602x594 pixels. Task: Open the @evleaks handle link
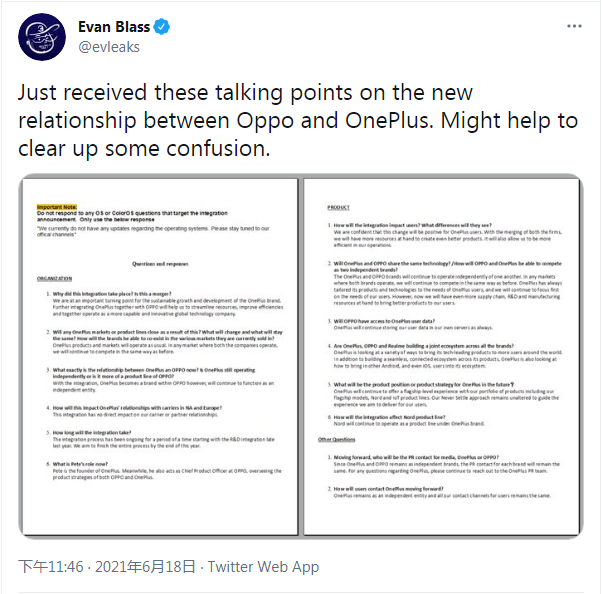pyautogui.click(x=111, y=46)
